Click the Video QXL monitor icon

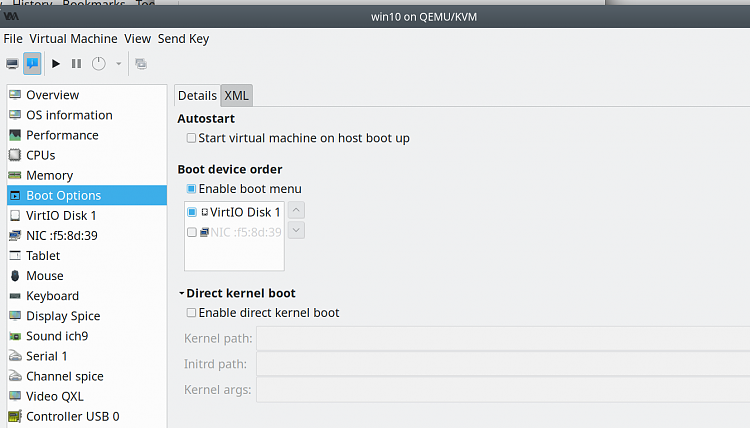point(15,396)
